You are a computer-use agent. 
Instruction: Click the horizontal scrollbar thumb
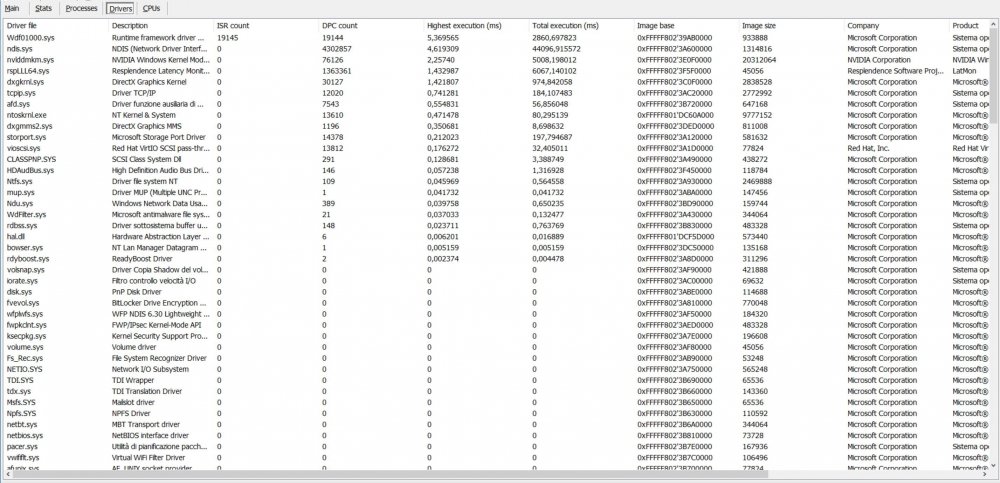coord(390,475)
